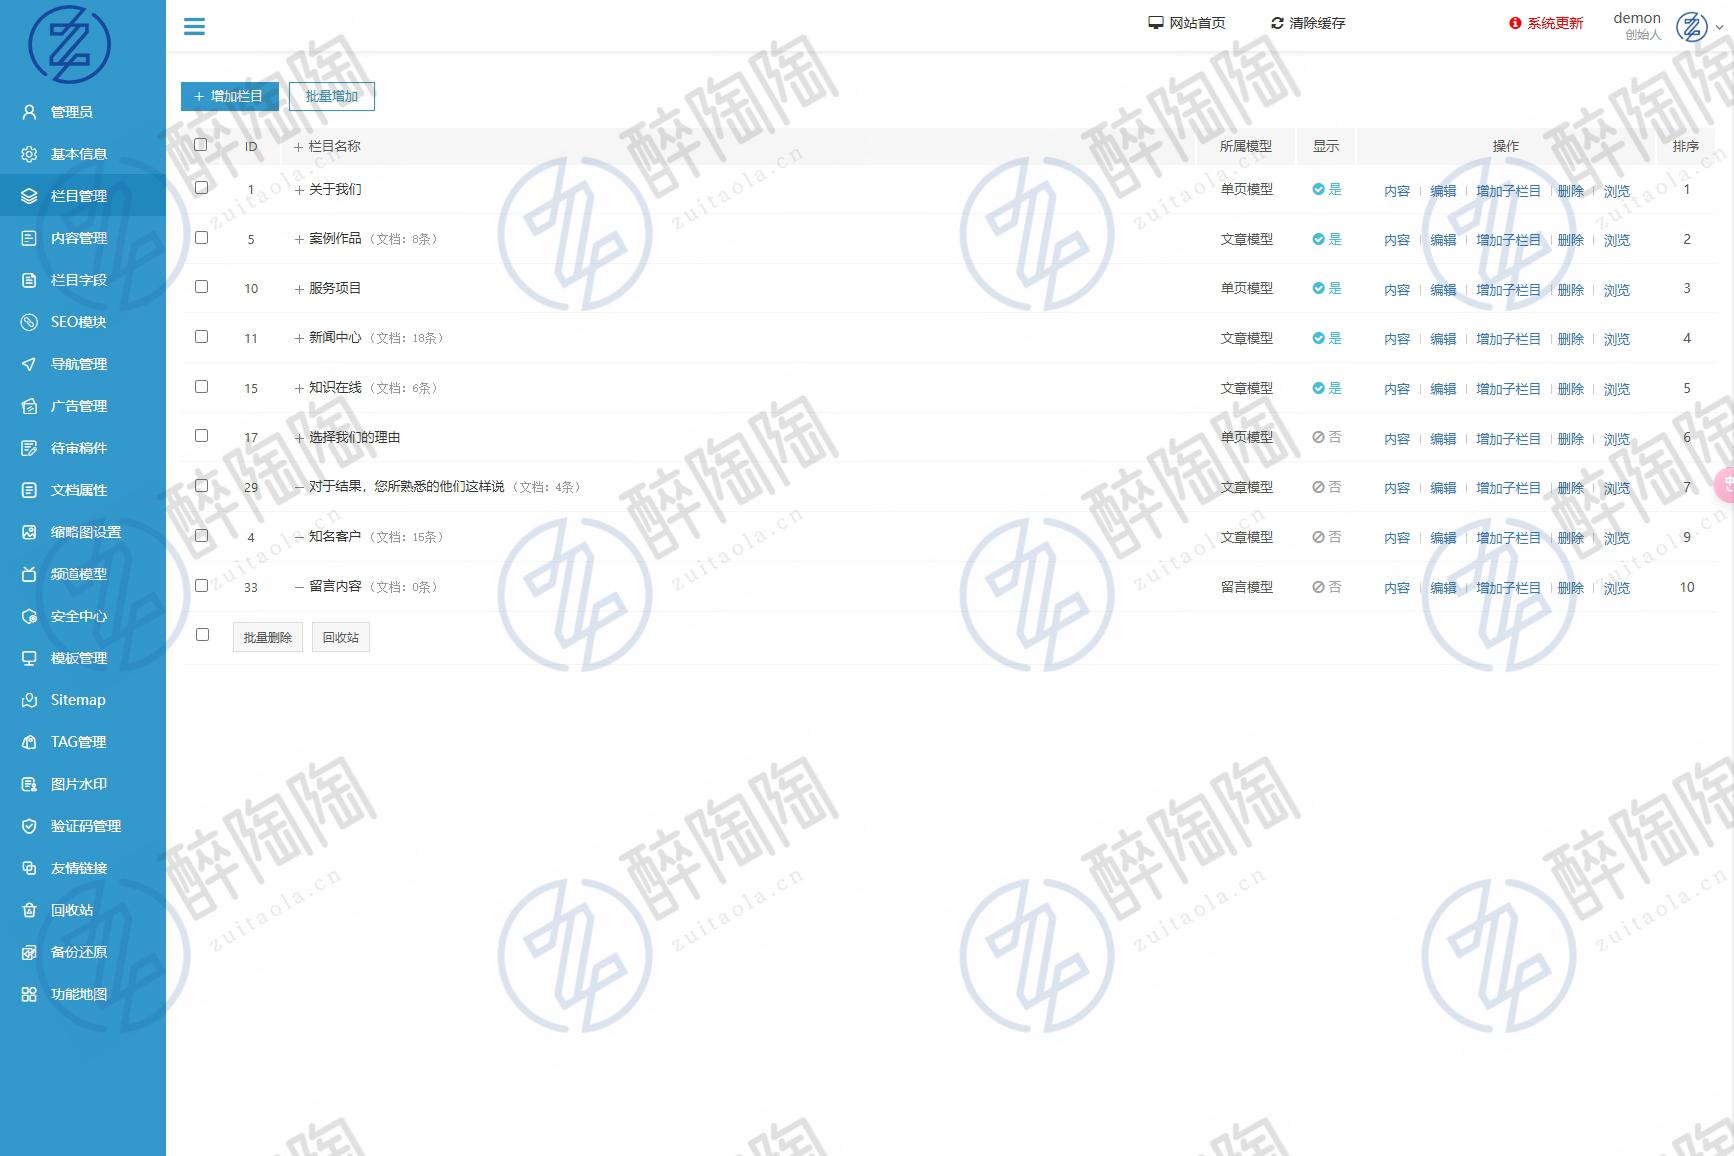The image size is (1734, 1156).
Task: Check the box for 新闻中心 row
Action: click(201, 336)
